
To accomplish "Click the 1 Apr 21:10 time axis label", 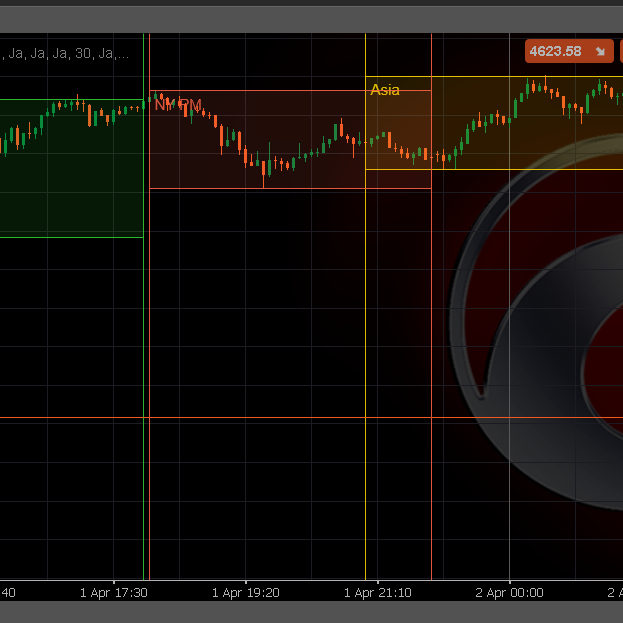I will 378,592.
